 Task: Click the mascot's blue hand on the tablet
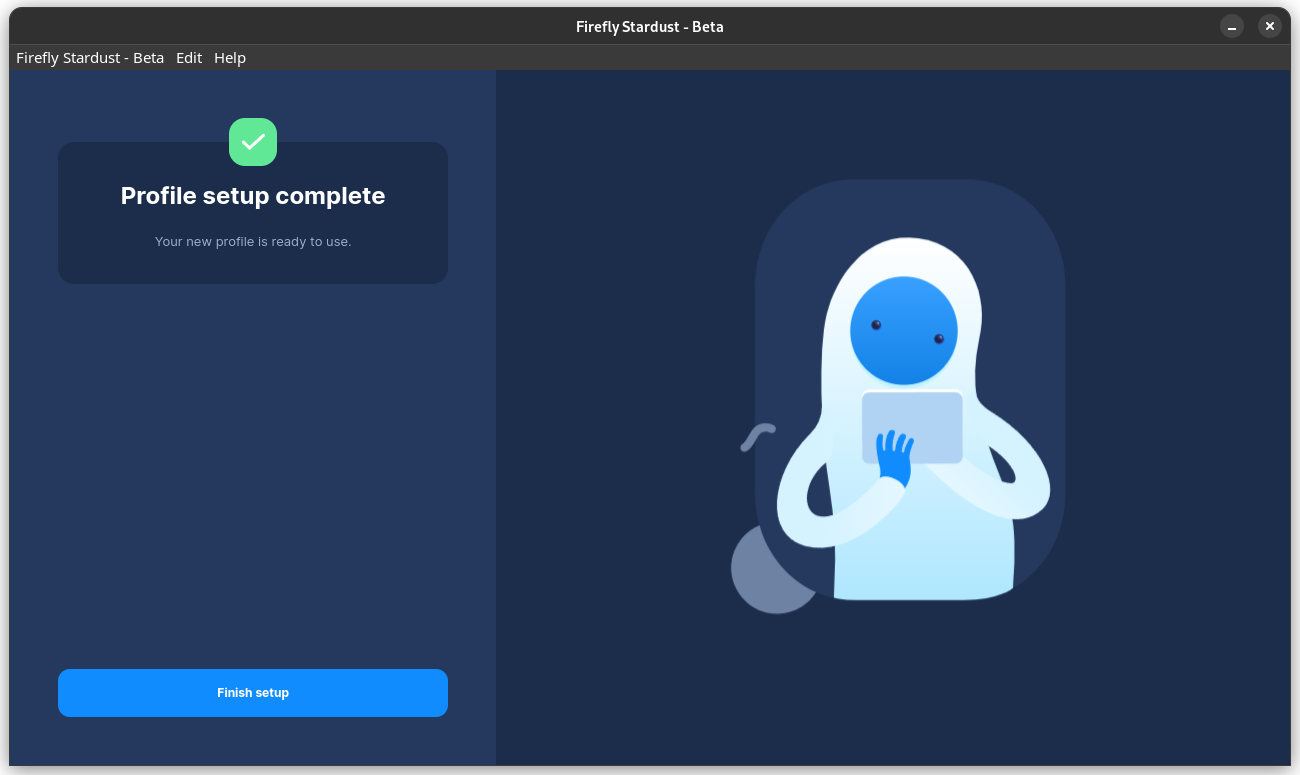pos(895,450)
